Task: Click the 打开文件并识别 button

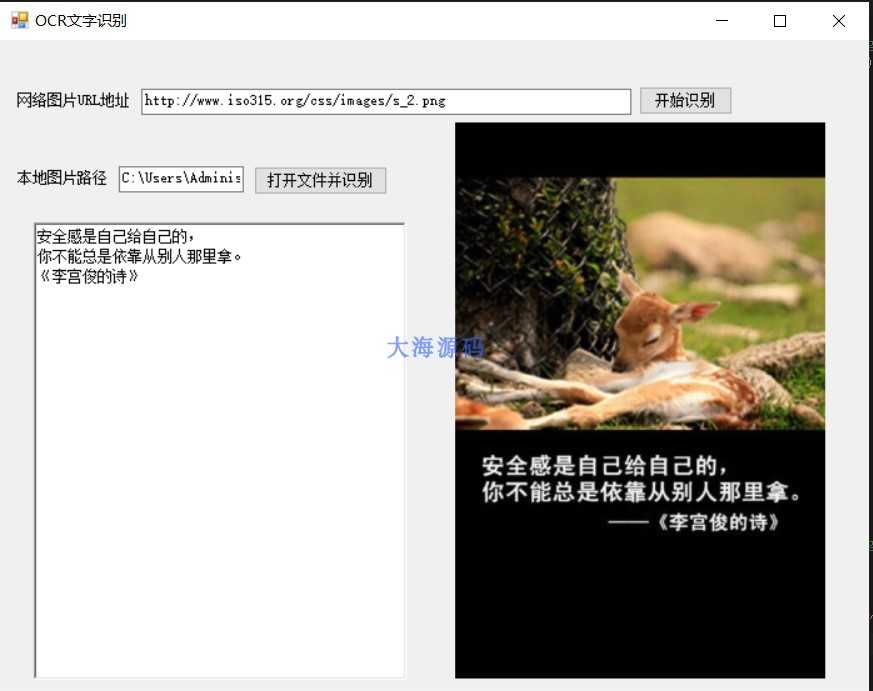Action: pos(320,180)
